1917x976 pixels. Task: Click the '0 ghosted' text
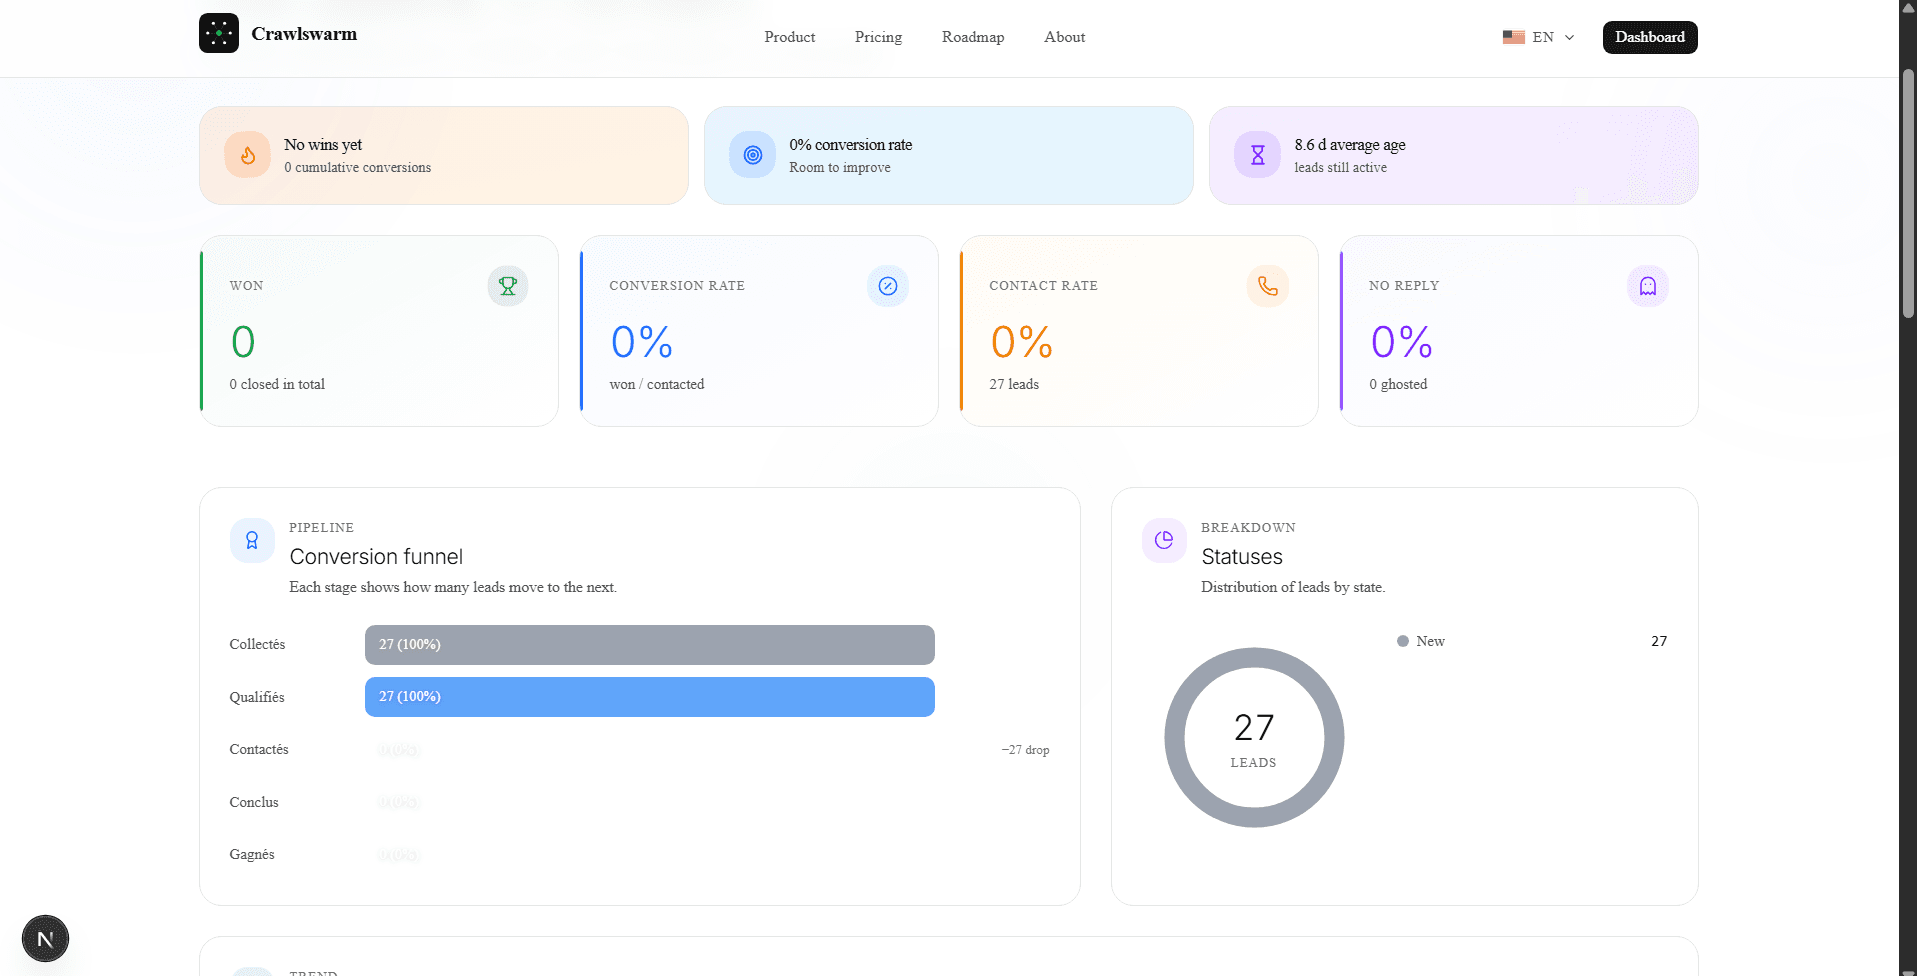click(x=1398, y=384)
